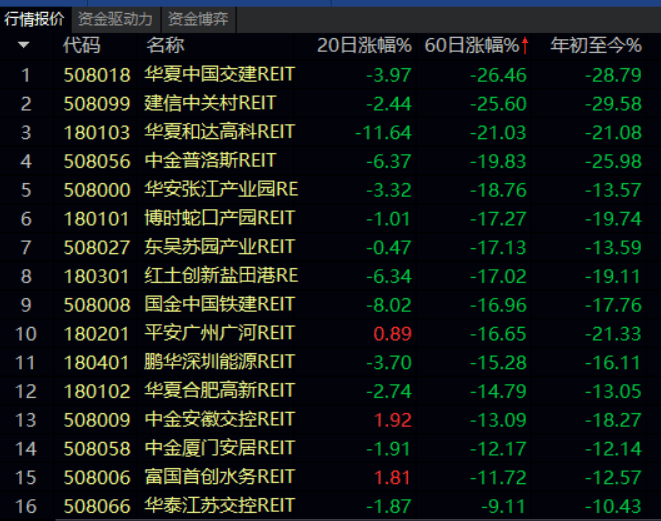Select row 建信中关村REIT
Image resolution: width=661 pixels, height=521 pixels.
(330, 103)
